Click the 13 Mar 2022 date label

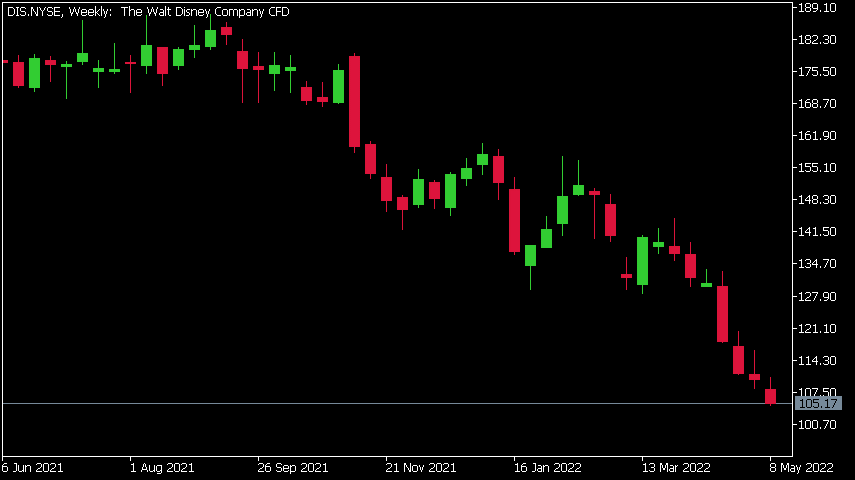tap(676, 468)
